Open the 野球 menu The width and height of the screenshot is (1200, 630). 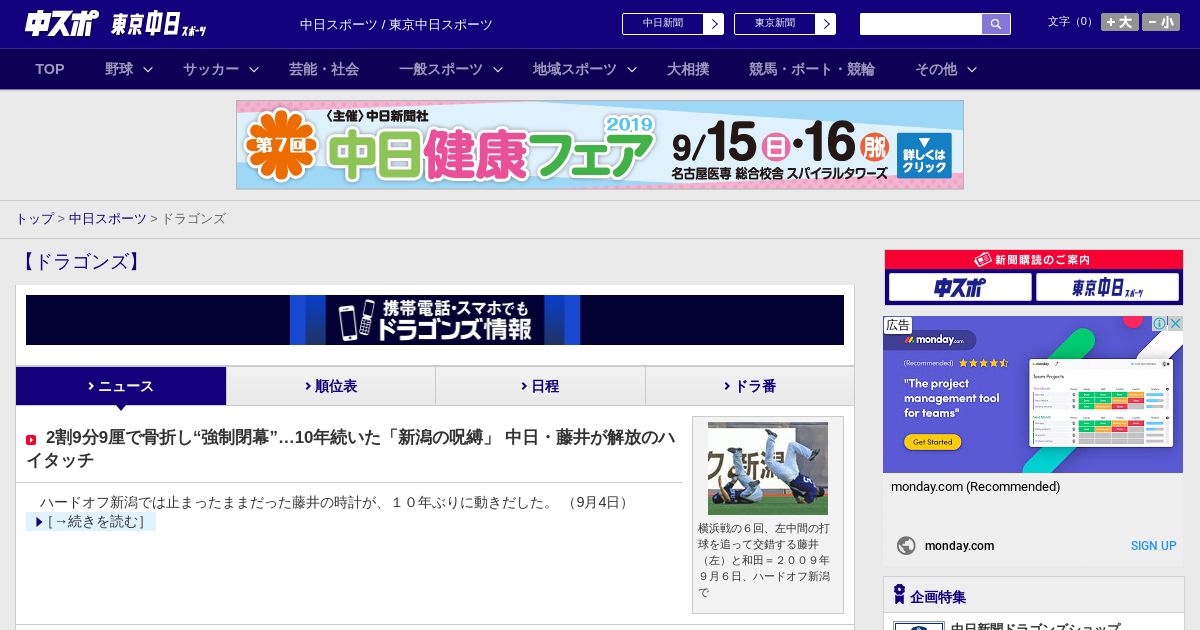point(119,69)
